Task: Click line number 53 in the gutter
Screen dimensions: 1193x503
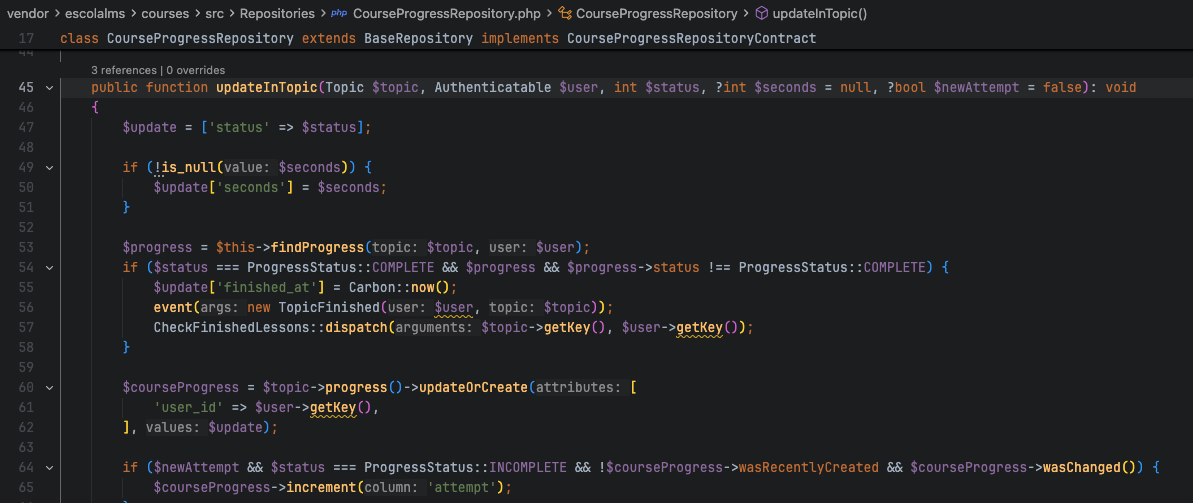Action: [x=26, y=247]
